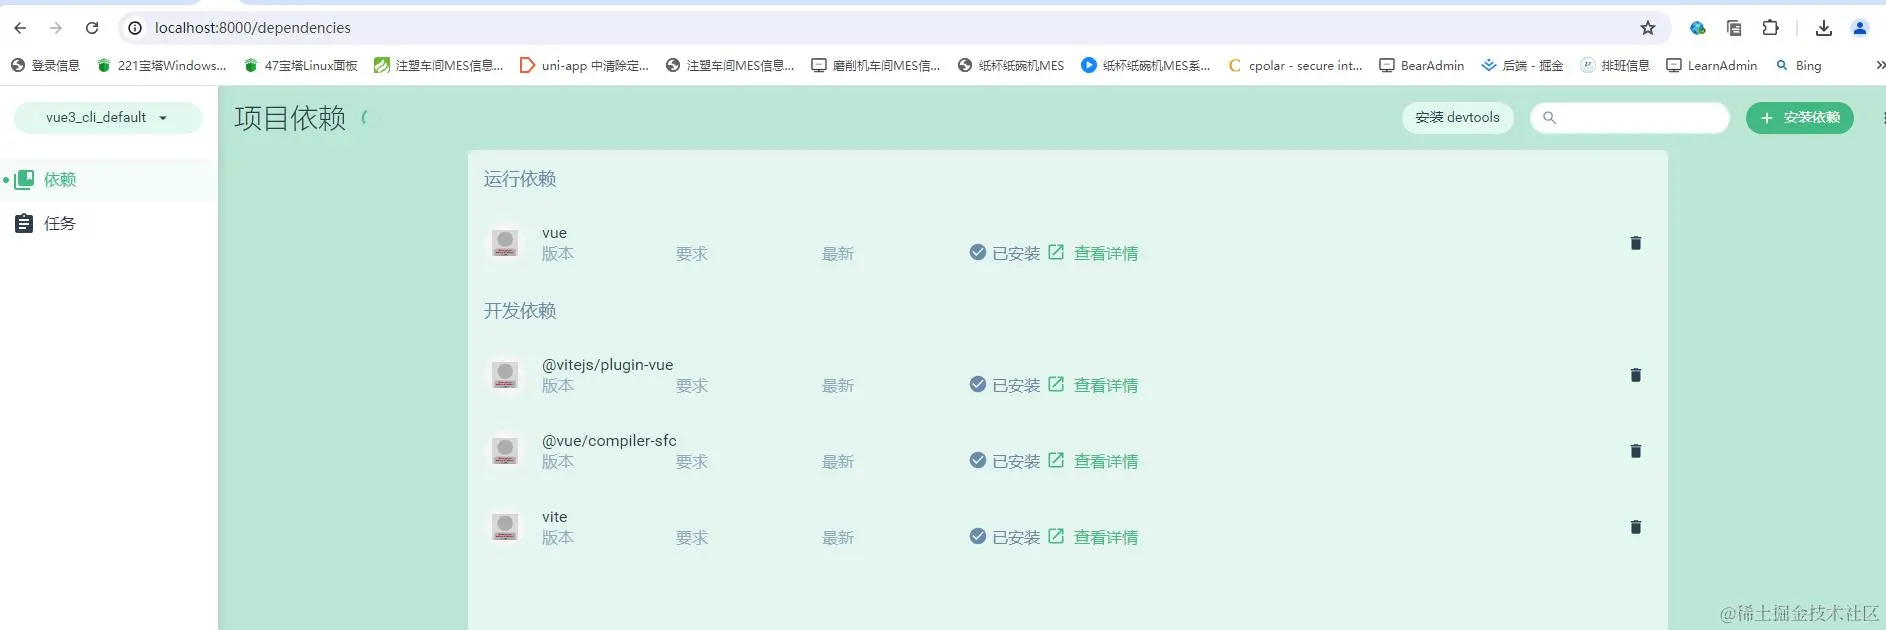Click installed check icon in vite row

pos(978,536)
